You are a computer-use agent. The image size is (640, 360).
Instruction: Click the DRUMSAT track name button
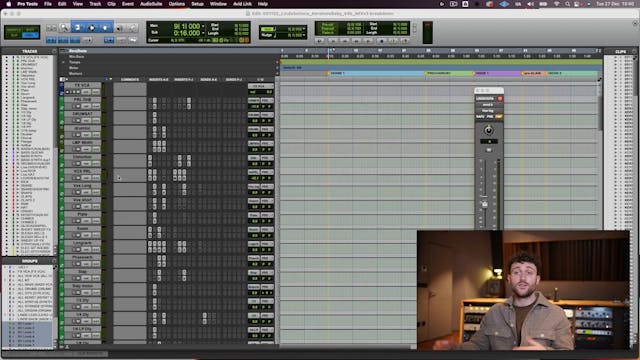point(82,114)
